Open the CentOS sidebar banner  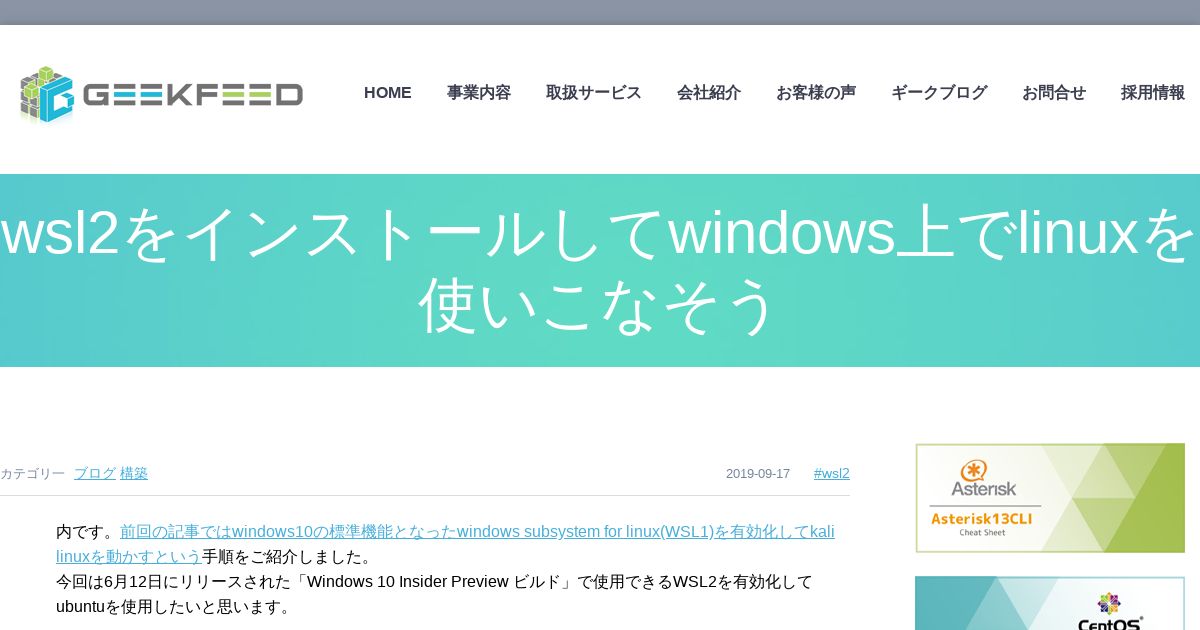1050,603
